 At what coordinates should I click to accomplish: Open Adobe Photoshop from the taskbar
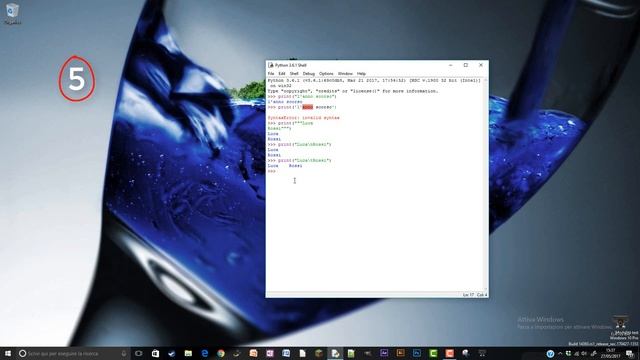point(417,353)
